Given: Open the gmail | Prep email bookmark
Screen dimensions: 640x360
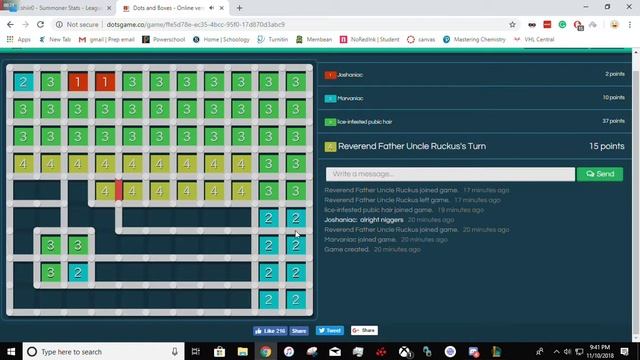Looking at the screenshot, I should [x=107, y=39].
